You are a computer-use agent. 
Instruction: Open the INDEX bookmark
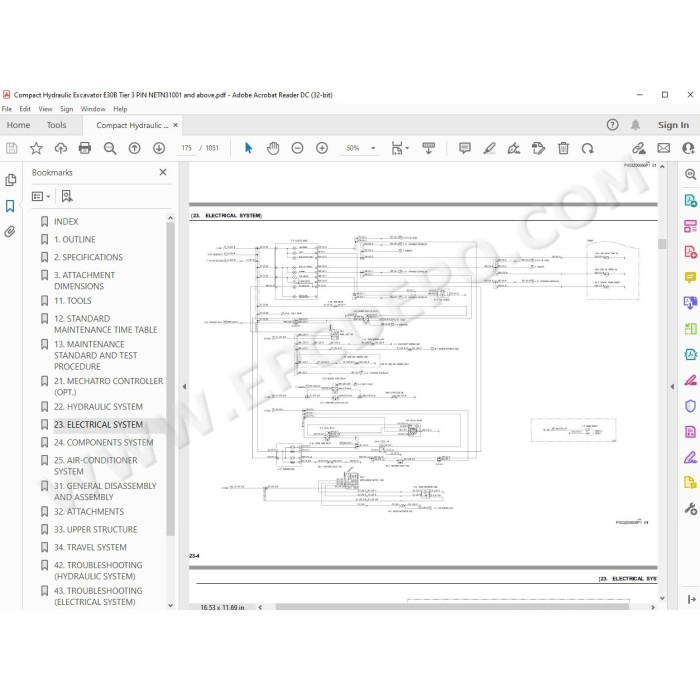coord(66,221)
